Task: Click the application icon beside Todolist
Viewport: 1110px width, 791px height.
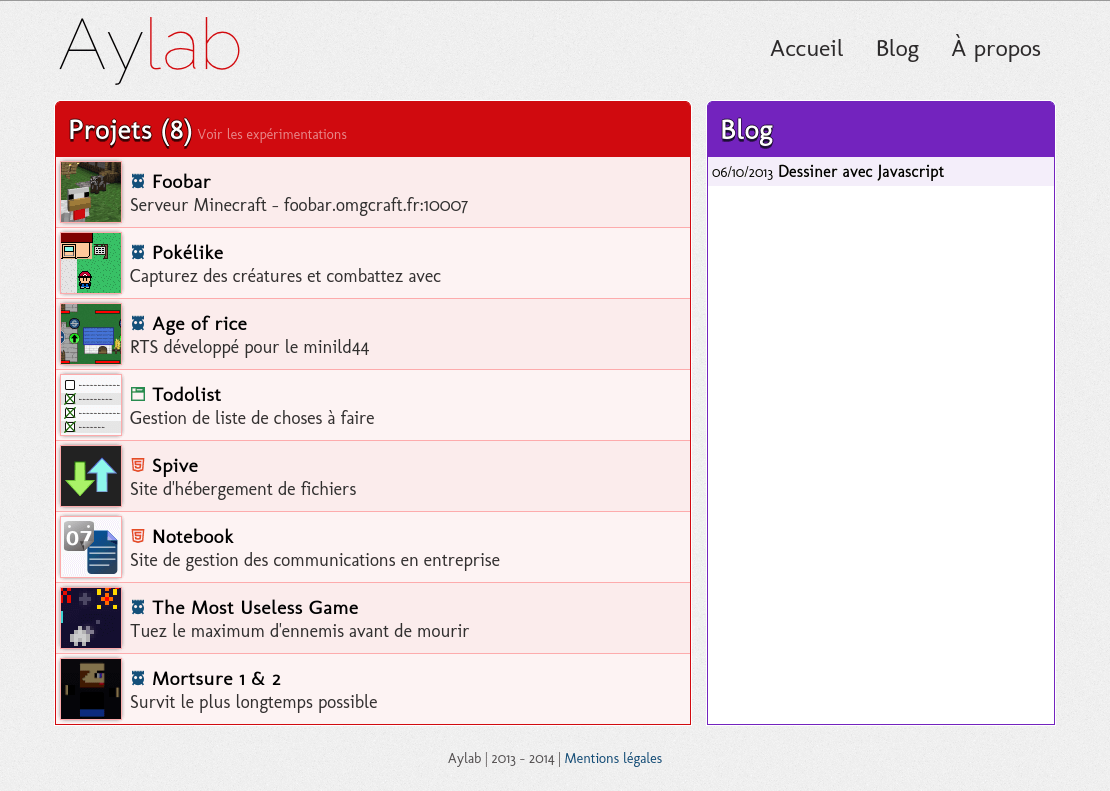Action: coord(138,394)
